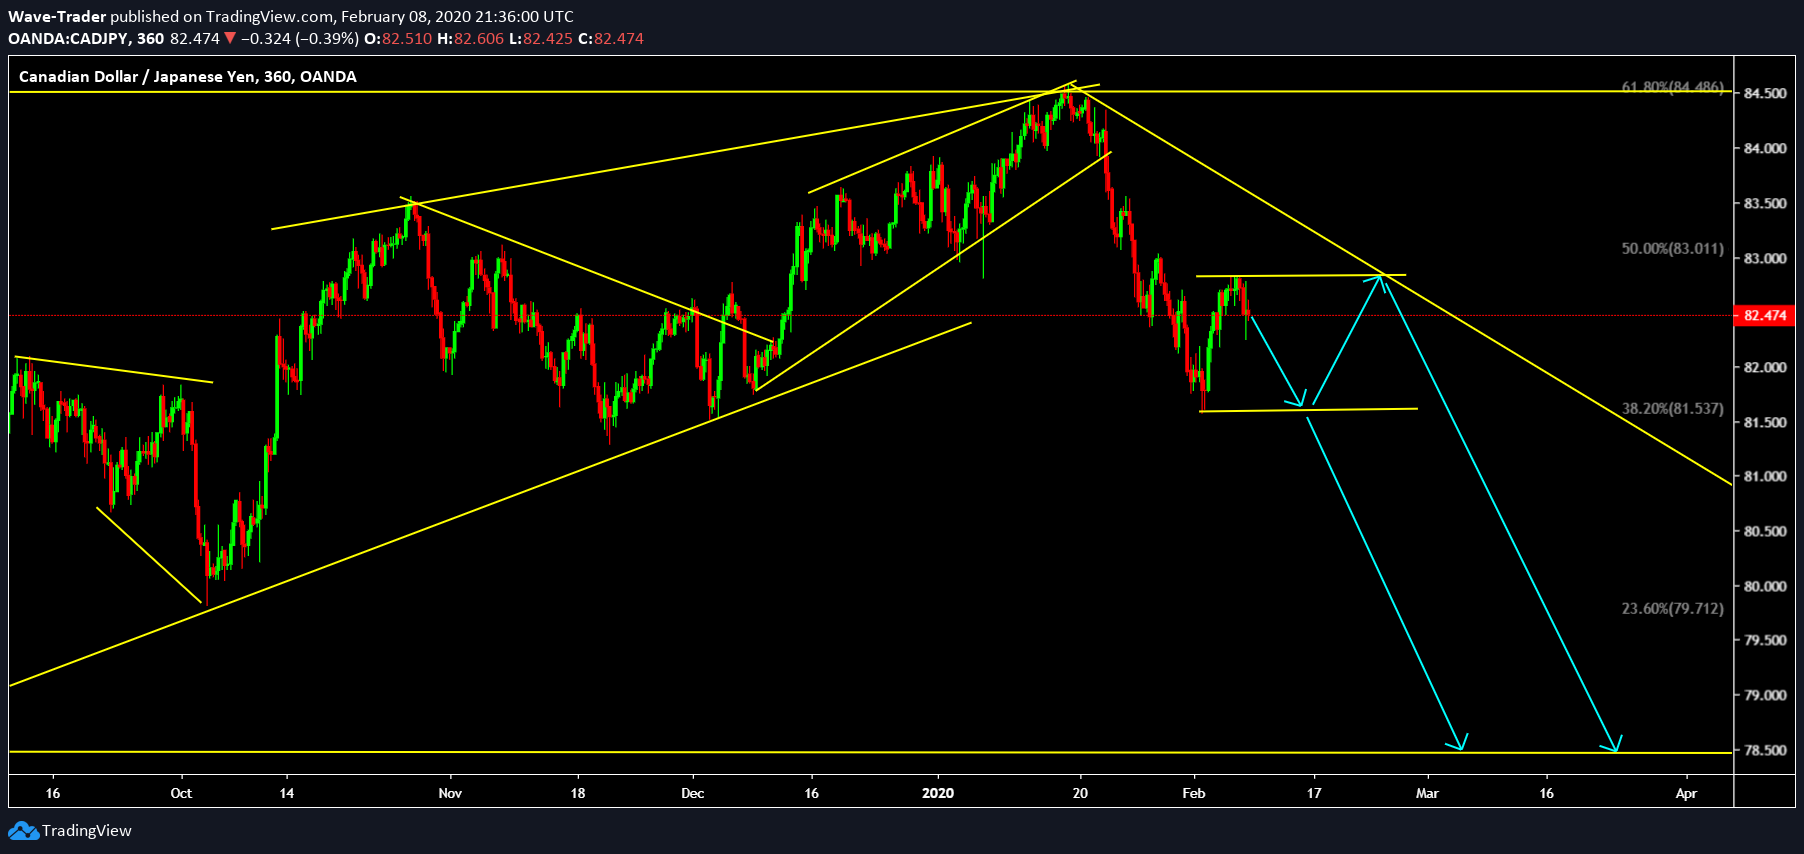Click the 2020 year label on time axis

(x=938, y=793)
